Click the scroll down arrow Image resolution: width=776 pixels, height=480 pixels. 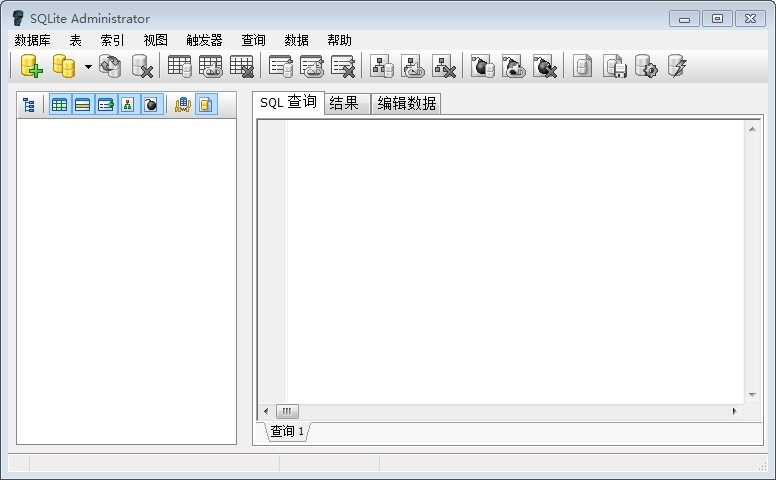752,395
